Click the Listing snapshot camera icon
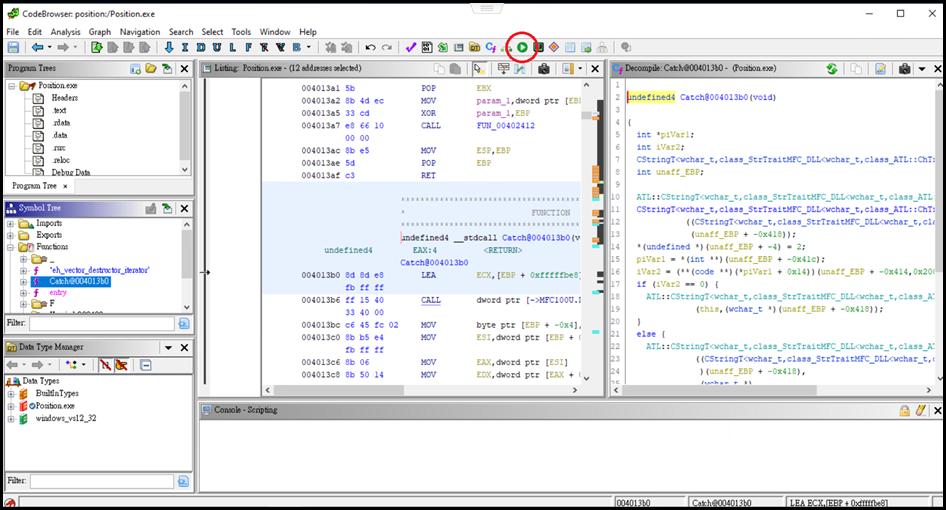The width and height of the screenshot is (946, 510). coord(544,69)
